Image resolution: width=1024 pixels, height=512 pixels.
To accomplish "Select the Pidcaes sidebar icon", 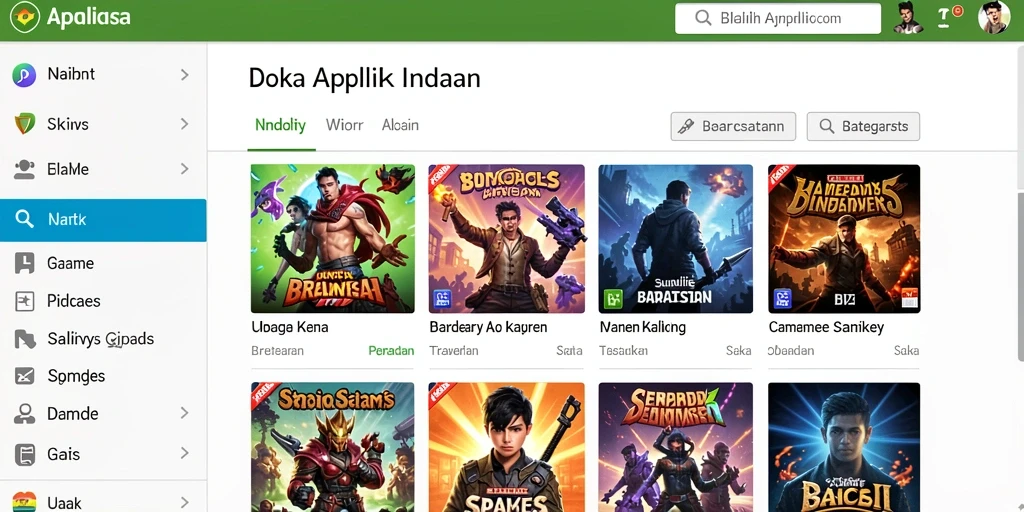I will [24, 301].
